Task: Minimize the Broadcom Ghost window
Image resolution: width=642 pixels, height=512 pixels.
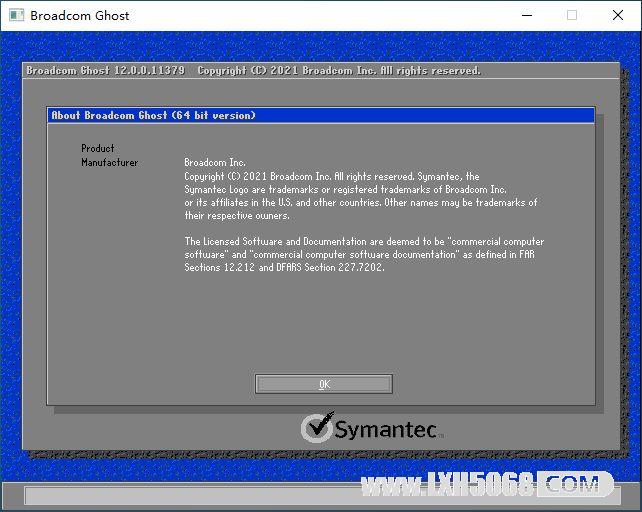Action: tap(527, 16)
